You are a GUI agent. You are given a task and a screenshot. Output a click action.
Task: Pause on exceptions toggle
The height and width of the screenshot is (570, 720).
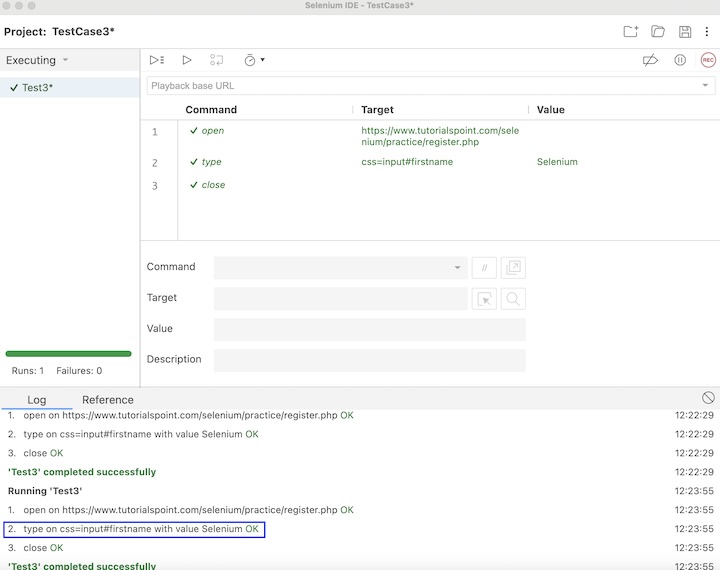(x=680, y=60)
